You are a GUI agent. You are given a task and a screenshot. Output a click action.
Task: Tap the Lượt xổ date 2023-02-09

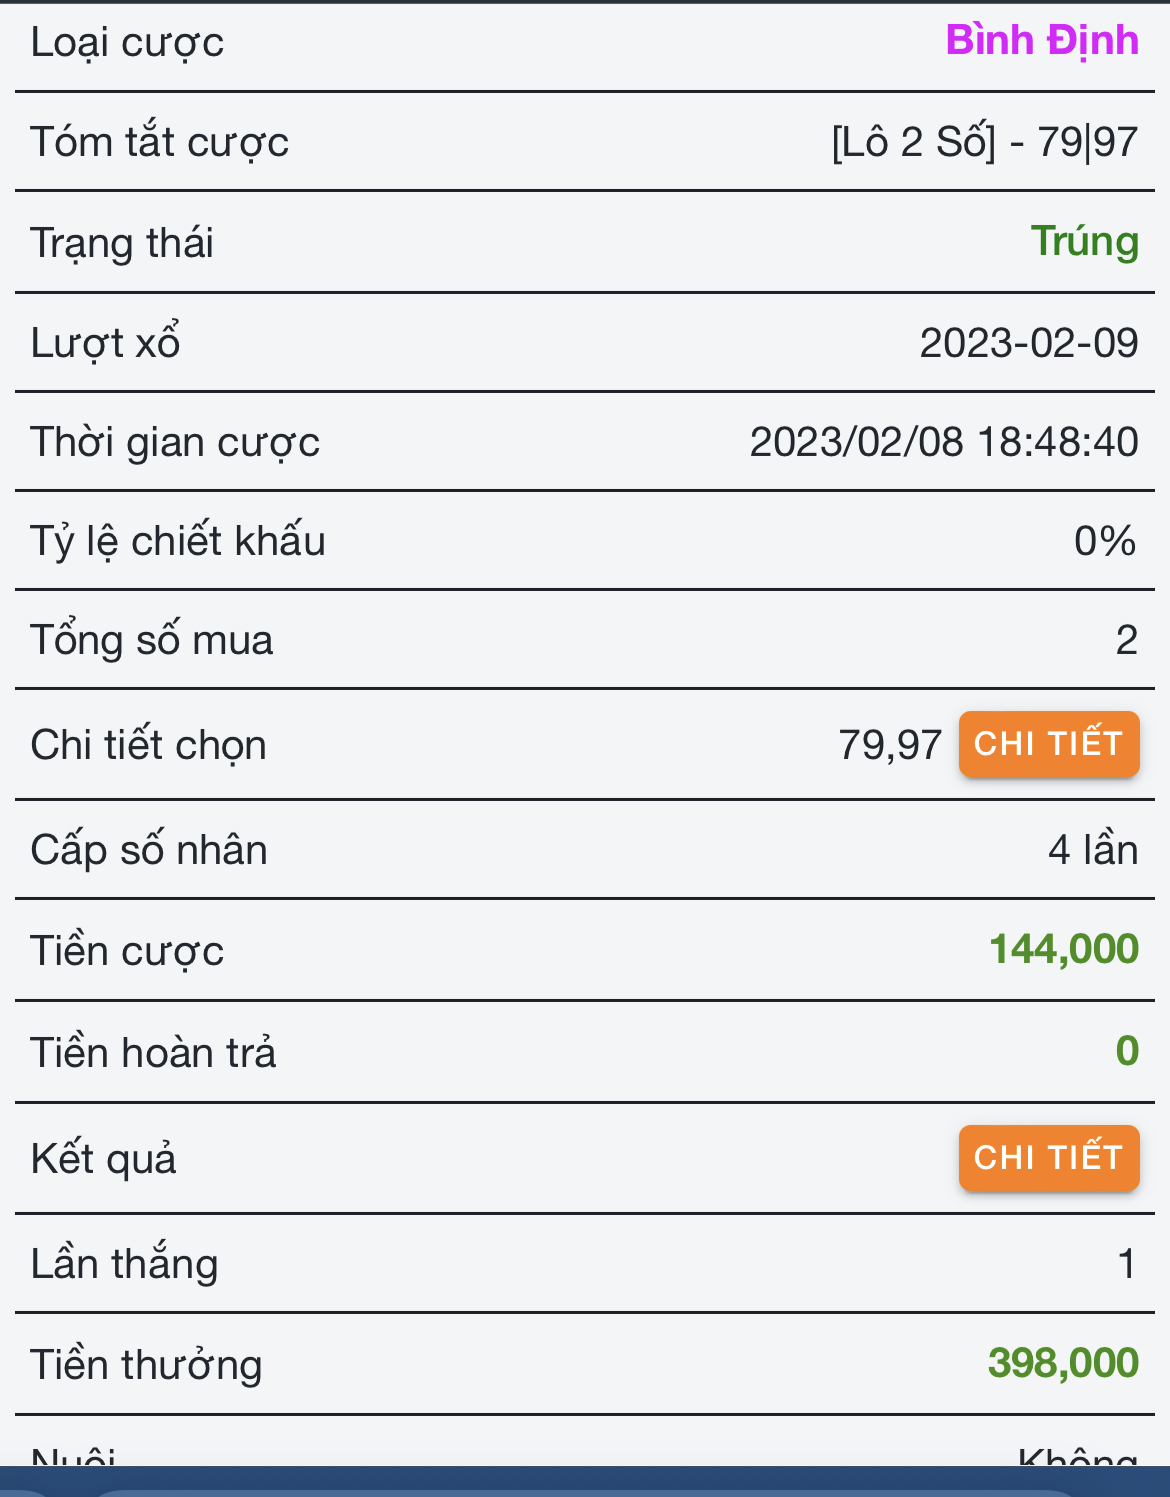(x=1029, y=343)
